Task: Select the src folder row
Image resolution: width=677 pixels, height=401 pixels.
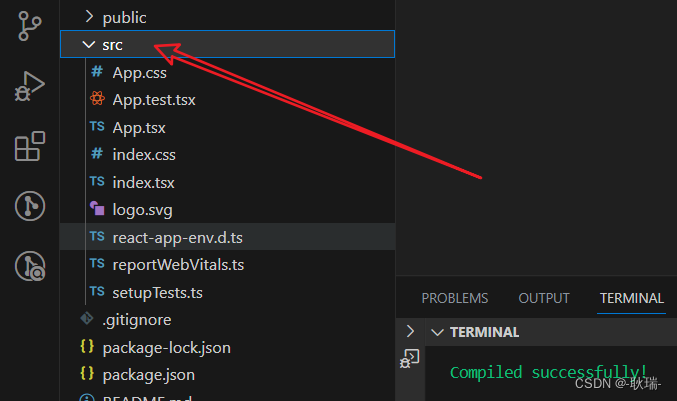Action: click(x=228, y=44)
